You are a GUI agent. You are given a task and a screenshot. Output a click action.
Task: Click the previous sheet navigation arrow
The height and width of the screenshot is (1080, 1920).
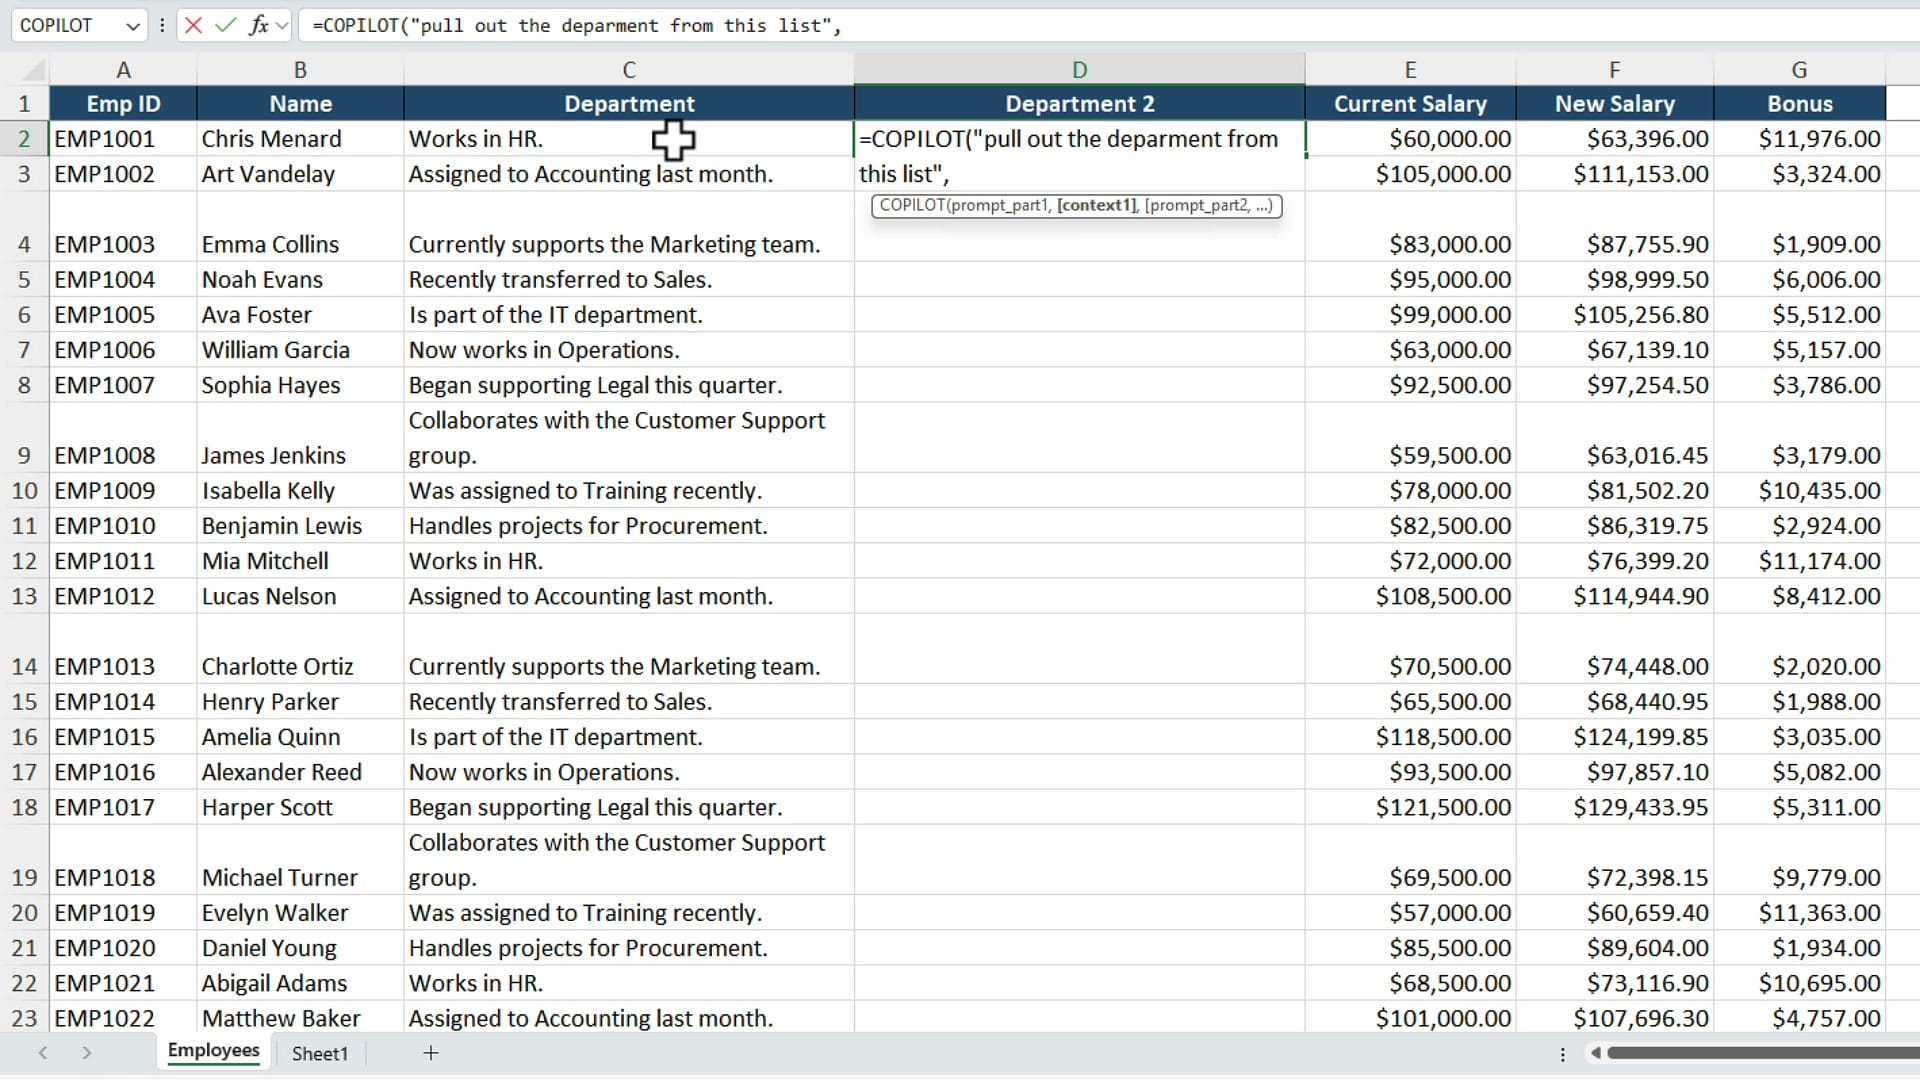point(43,1052)
